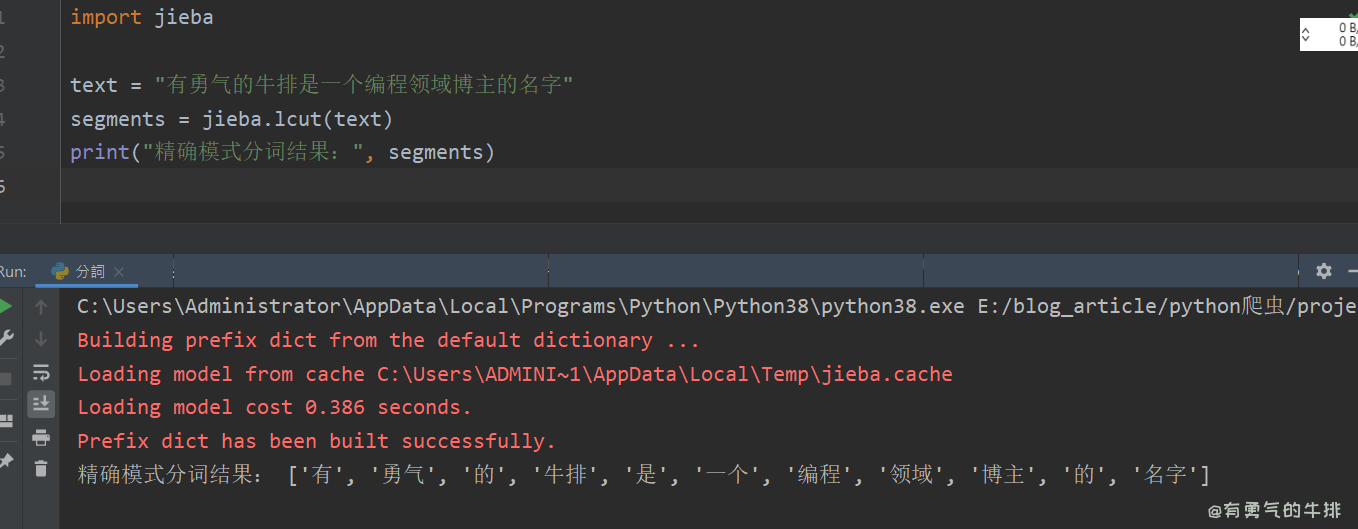Click inside the text string literal
1358x529 pixels.
363,85
